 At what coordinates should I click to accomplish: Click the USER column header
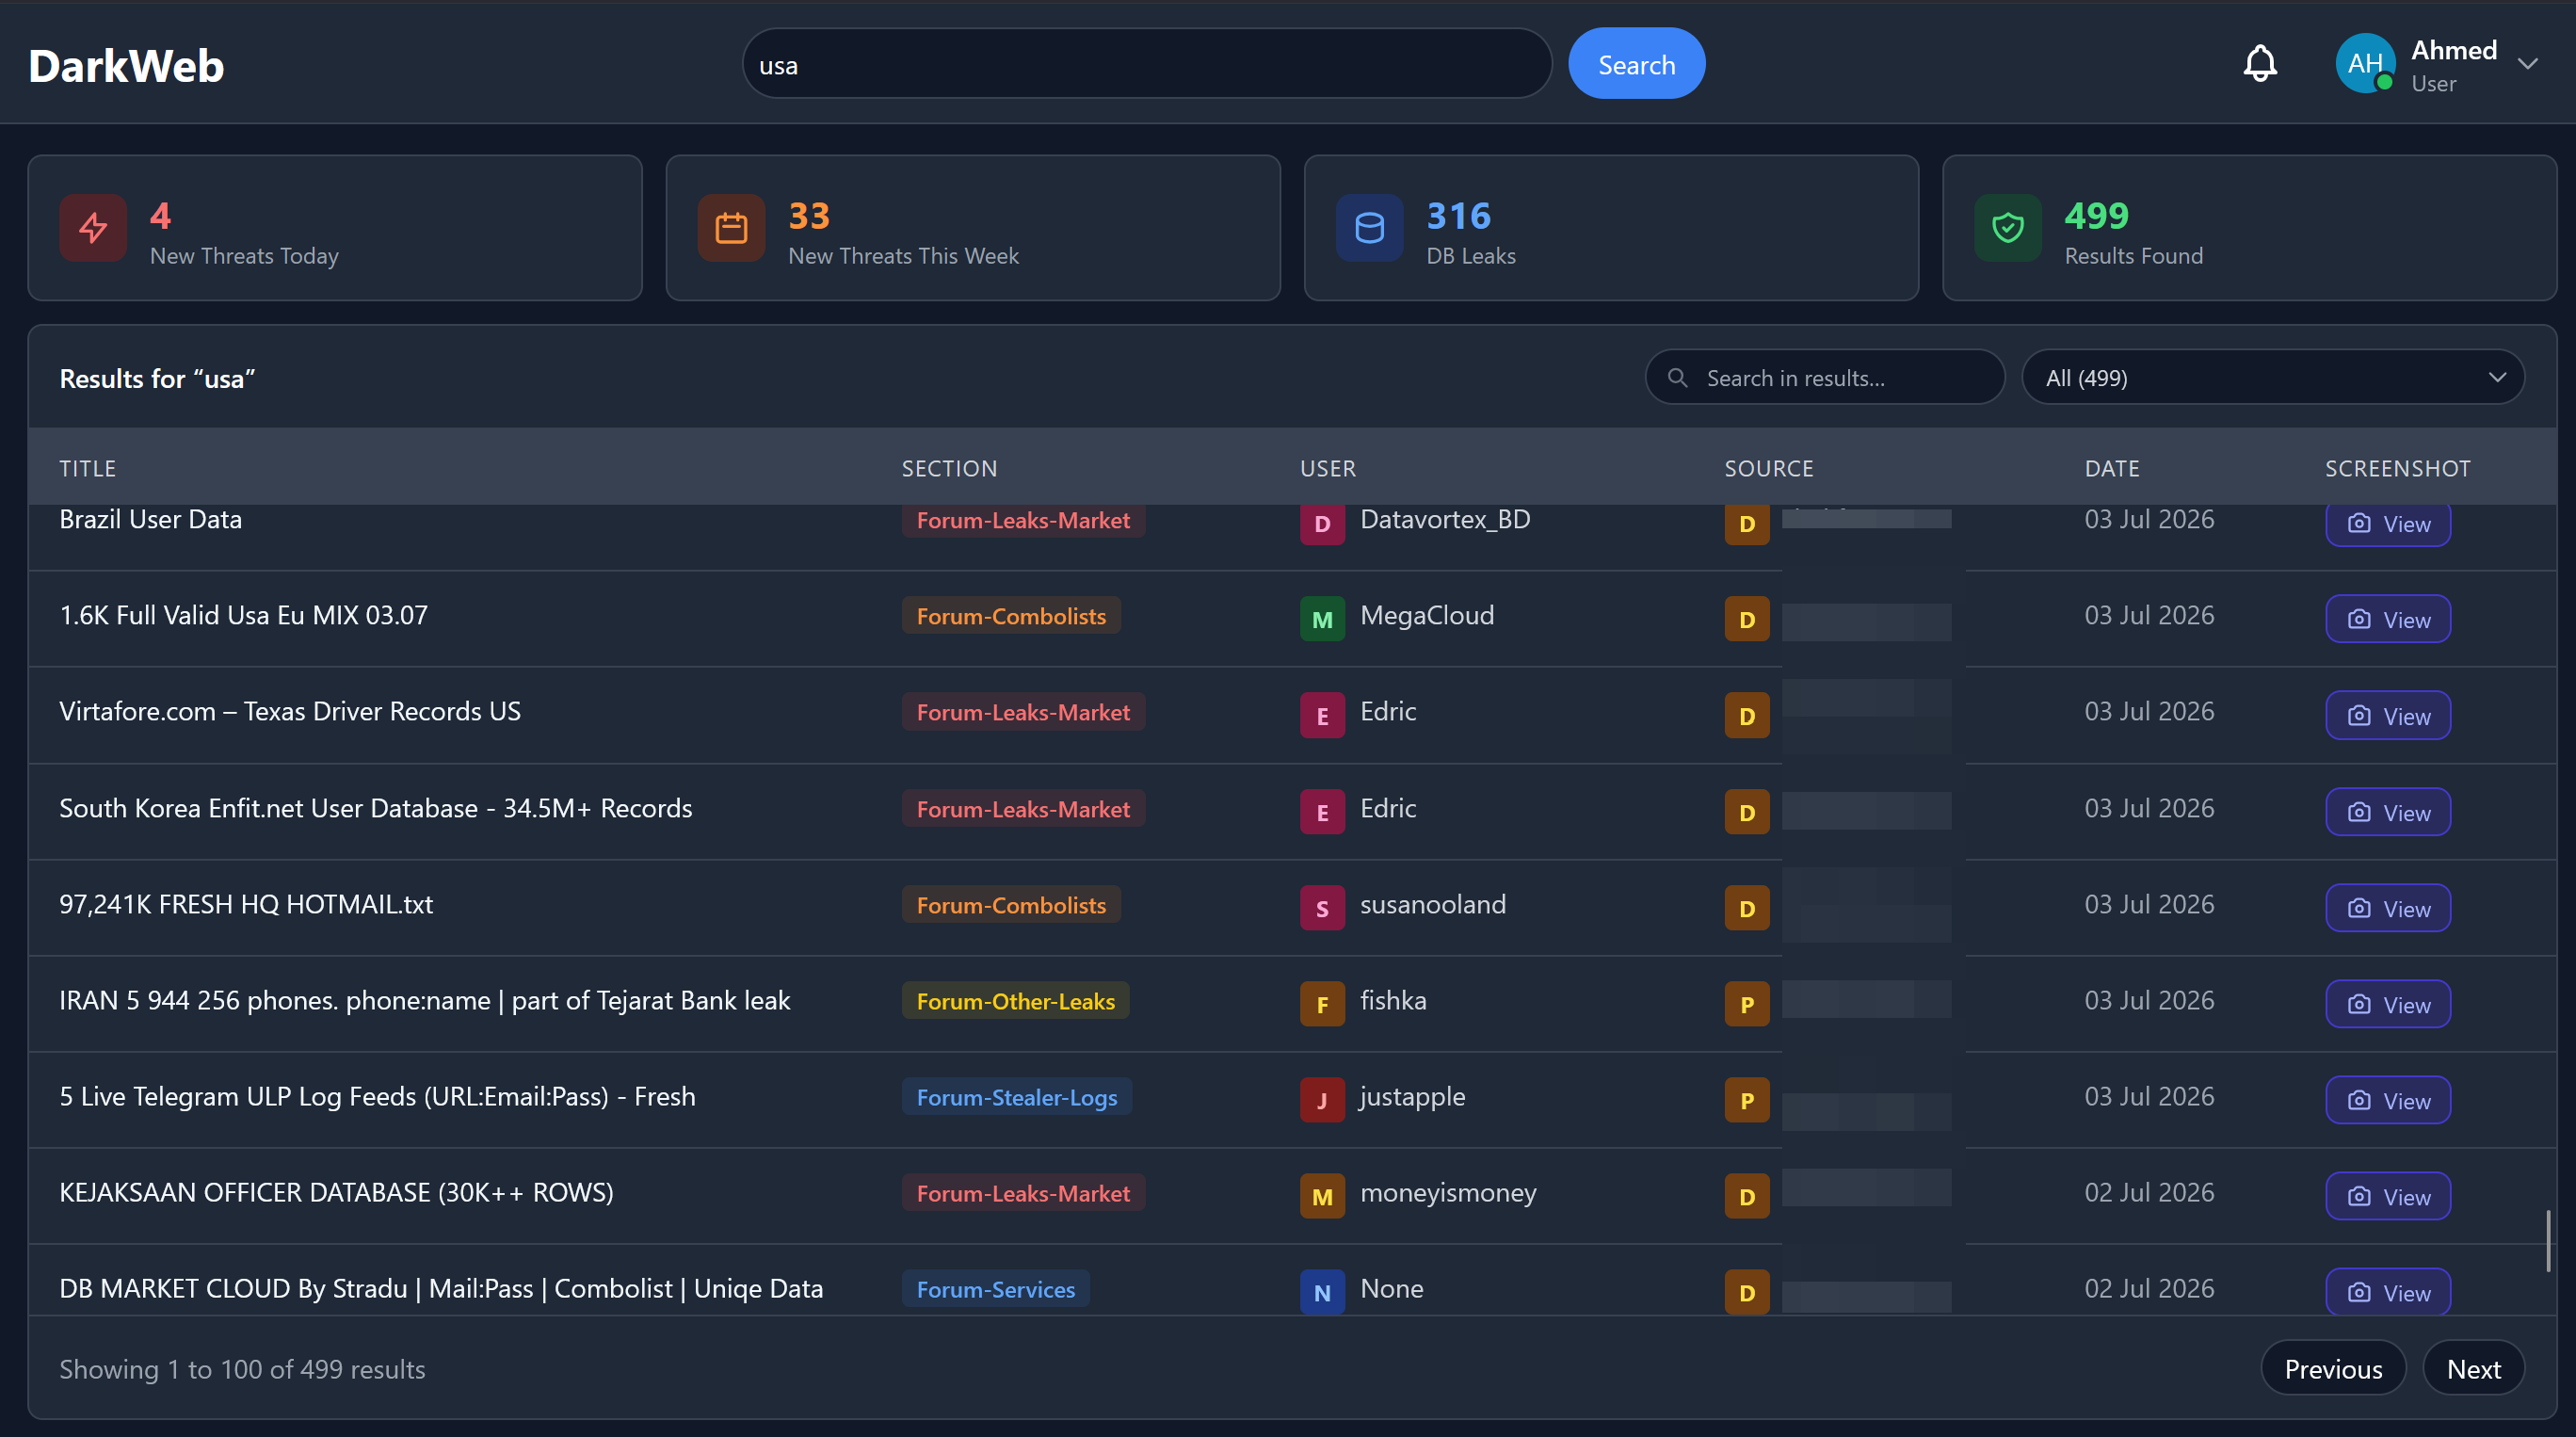pos(1328,468)
